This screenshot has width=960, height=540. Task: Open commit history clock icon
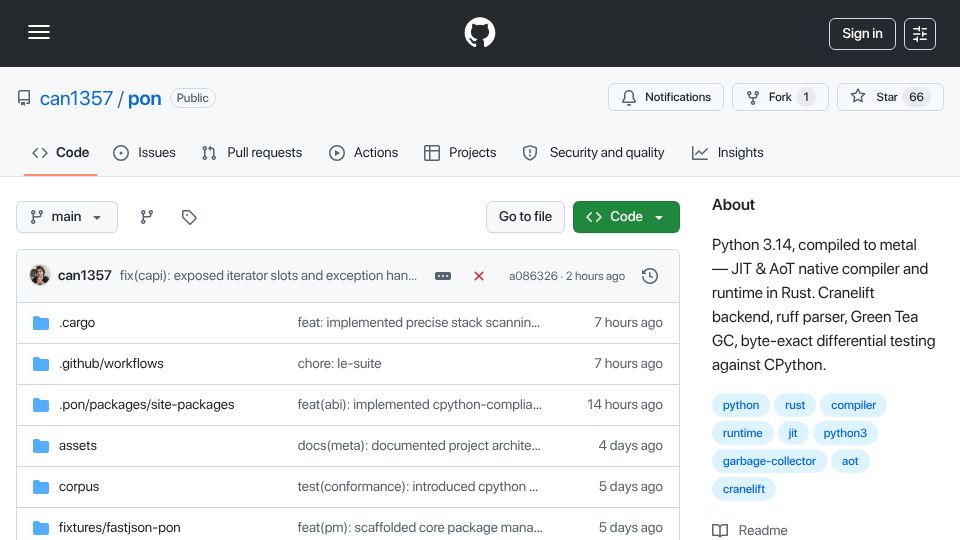point(650,276)
